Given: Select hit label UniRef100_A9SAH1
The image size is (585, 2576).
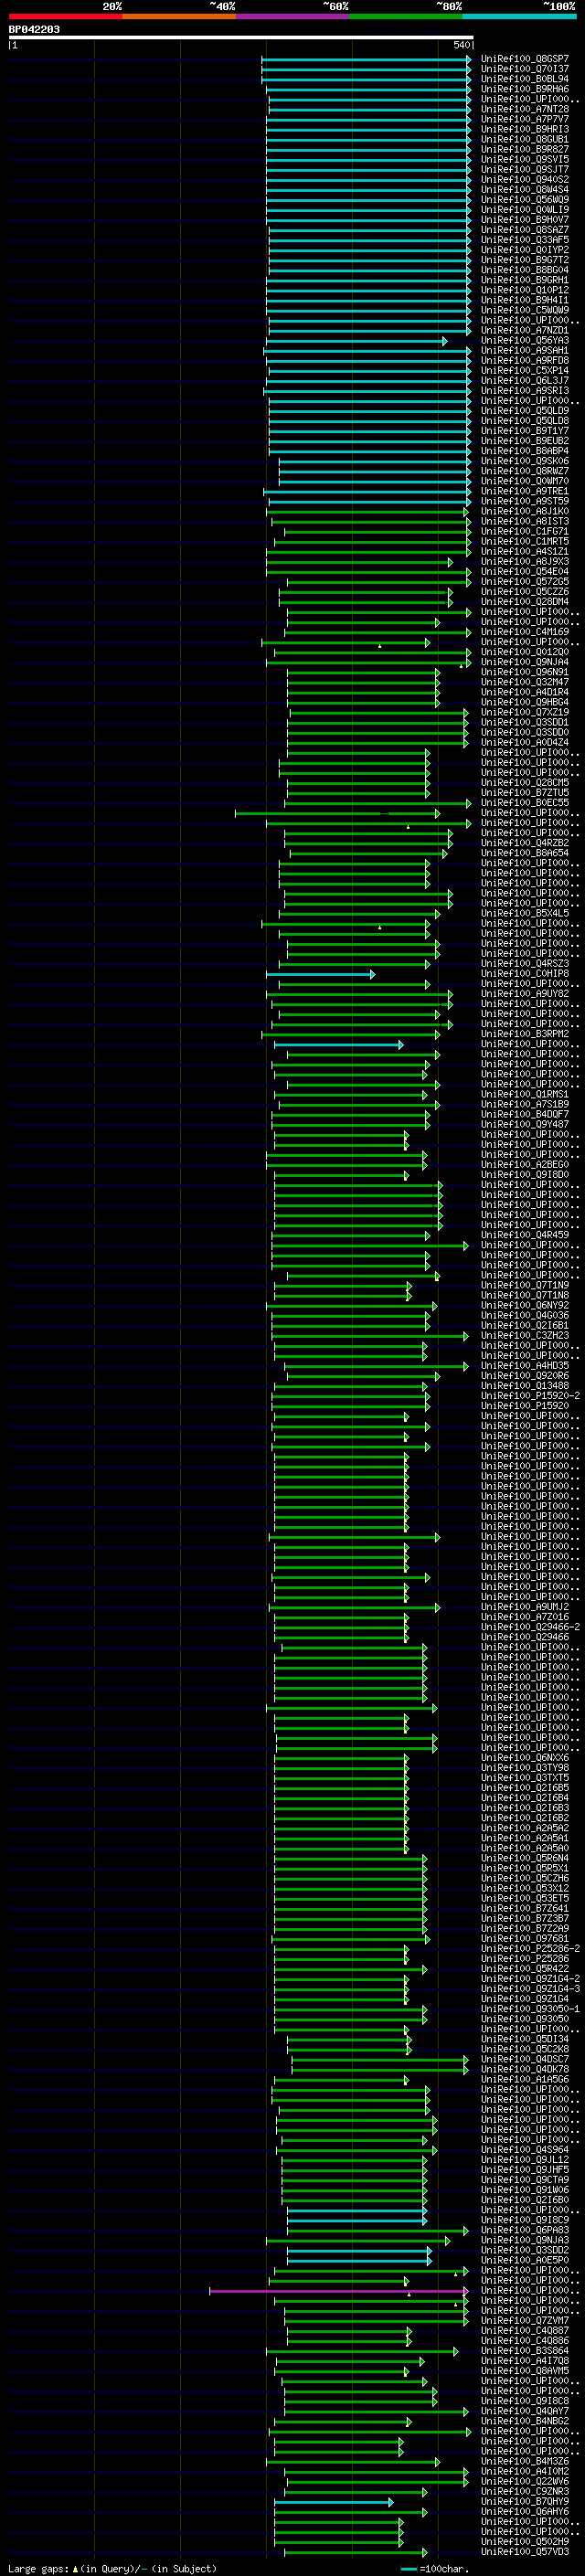Looking at the screenshot, I should pyautogui.click(x=525, y=351).
